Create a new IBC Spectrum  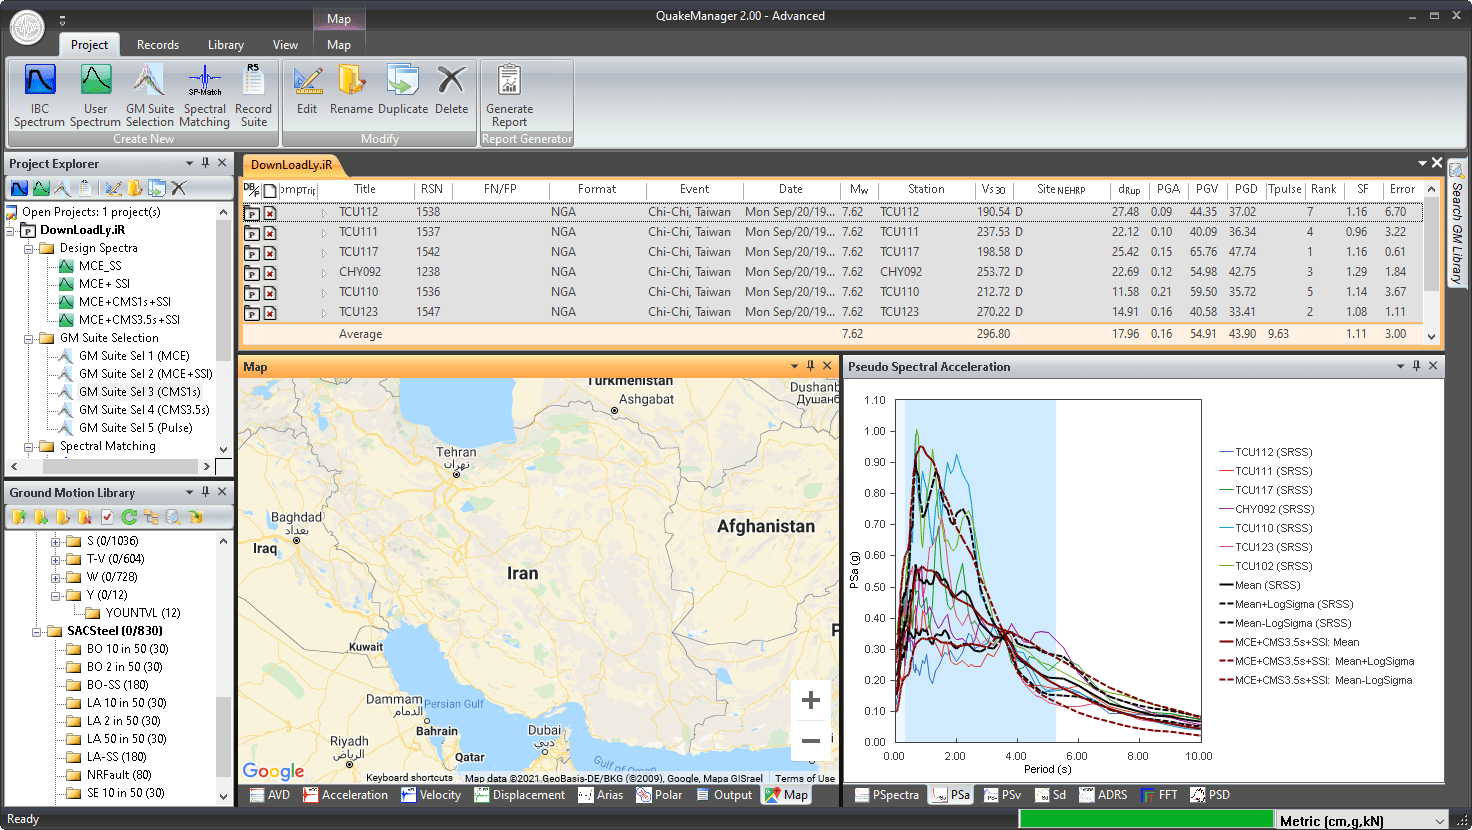[40, 96]
